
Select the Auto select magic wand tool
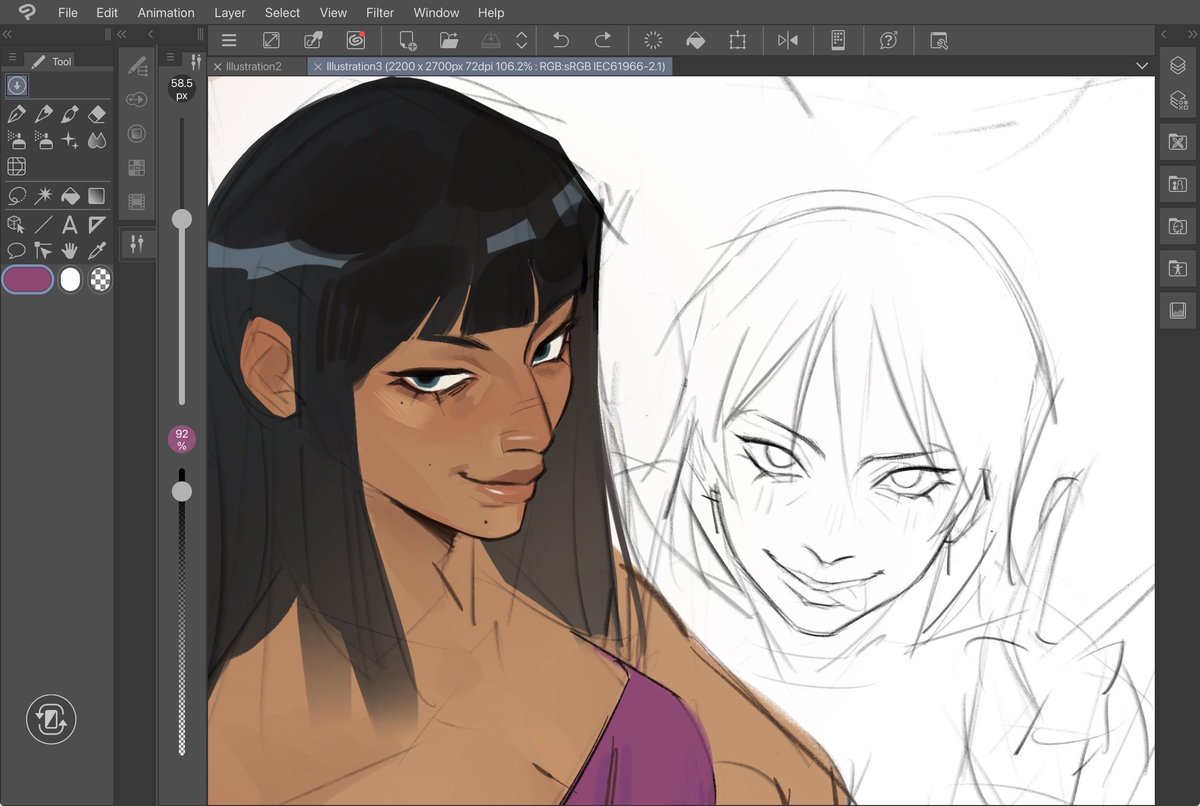(43, 196)
